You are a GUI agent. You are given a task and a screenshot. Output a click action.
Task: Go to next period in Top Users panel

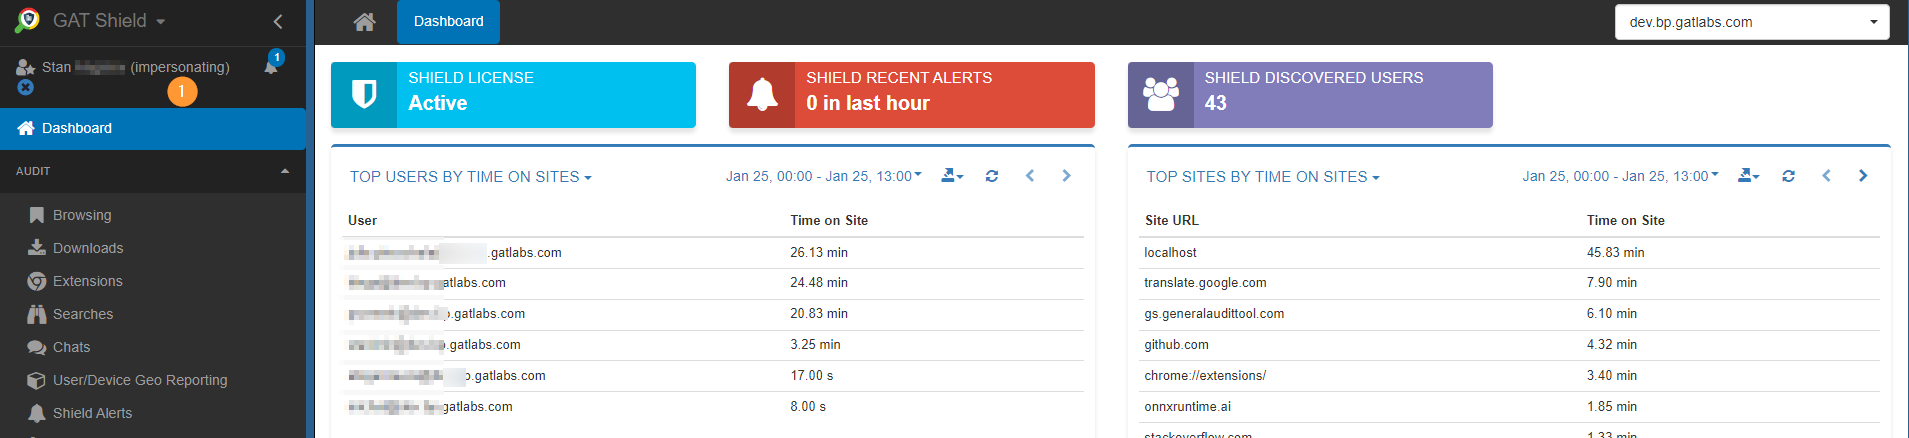point(1066,176)
